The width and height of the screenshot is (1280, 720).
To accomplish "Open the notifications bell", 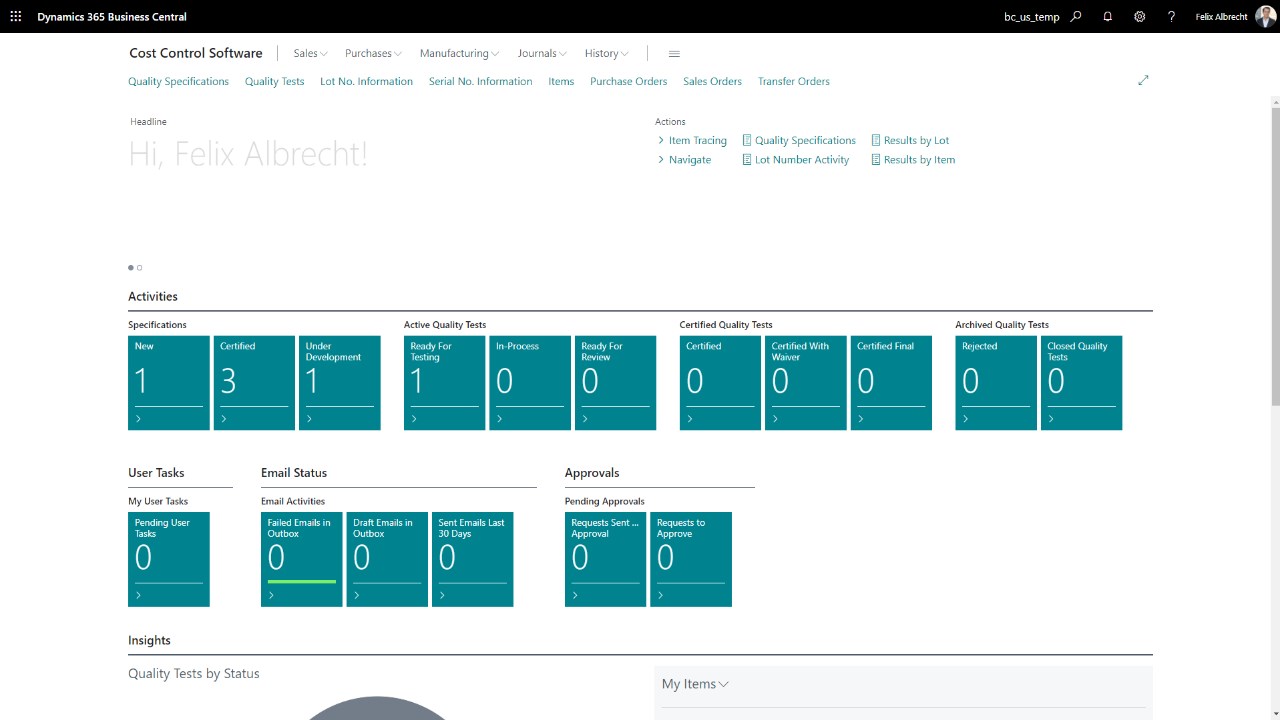I will pyautogui.click(x=1108, y=17).
